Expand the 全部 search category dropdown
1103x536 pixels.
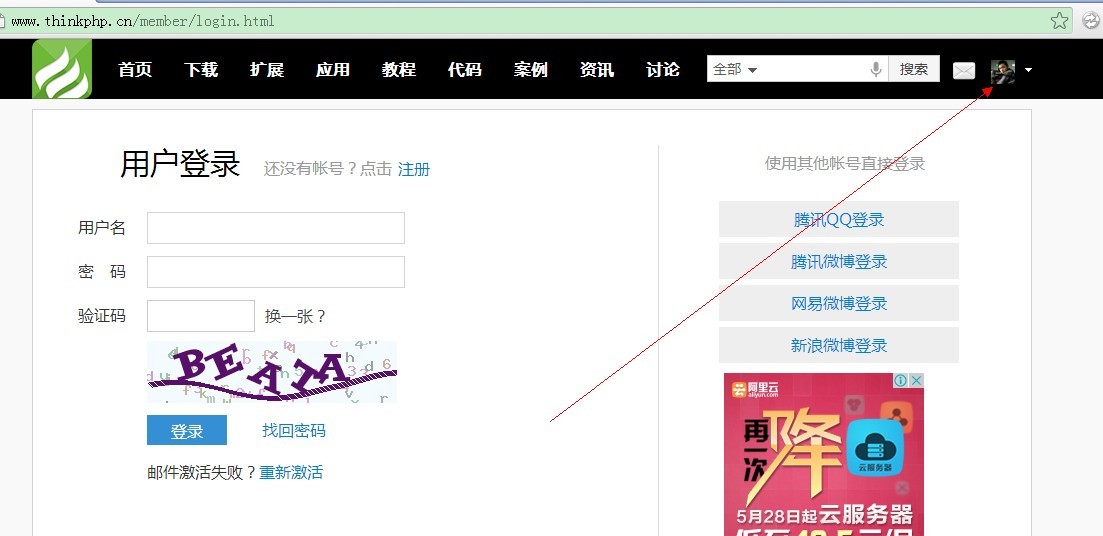(x=735, y=69)
